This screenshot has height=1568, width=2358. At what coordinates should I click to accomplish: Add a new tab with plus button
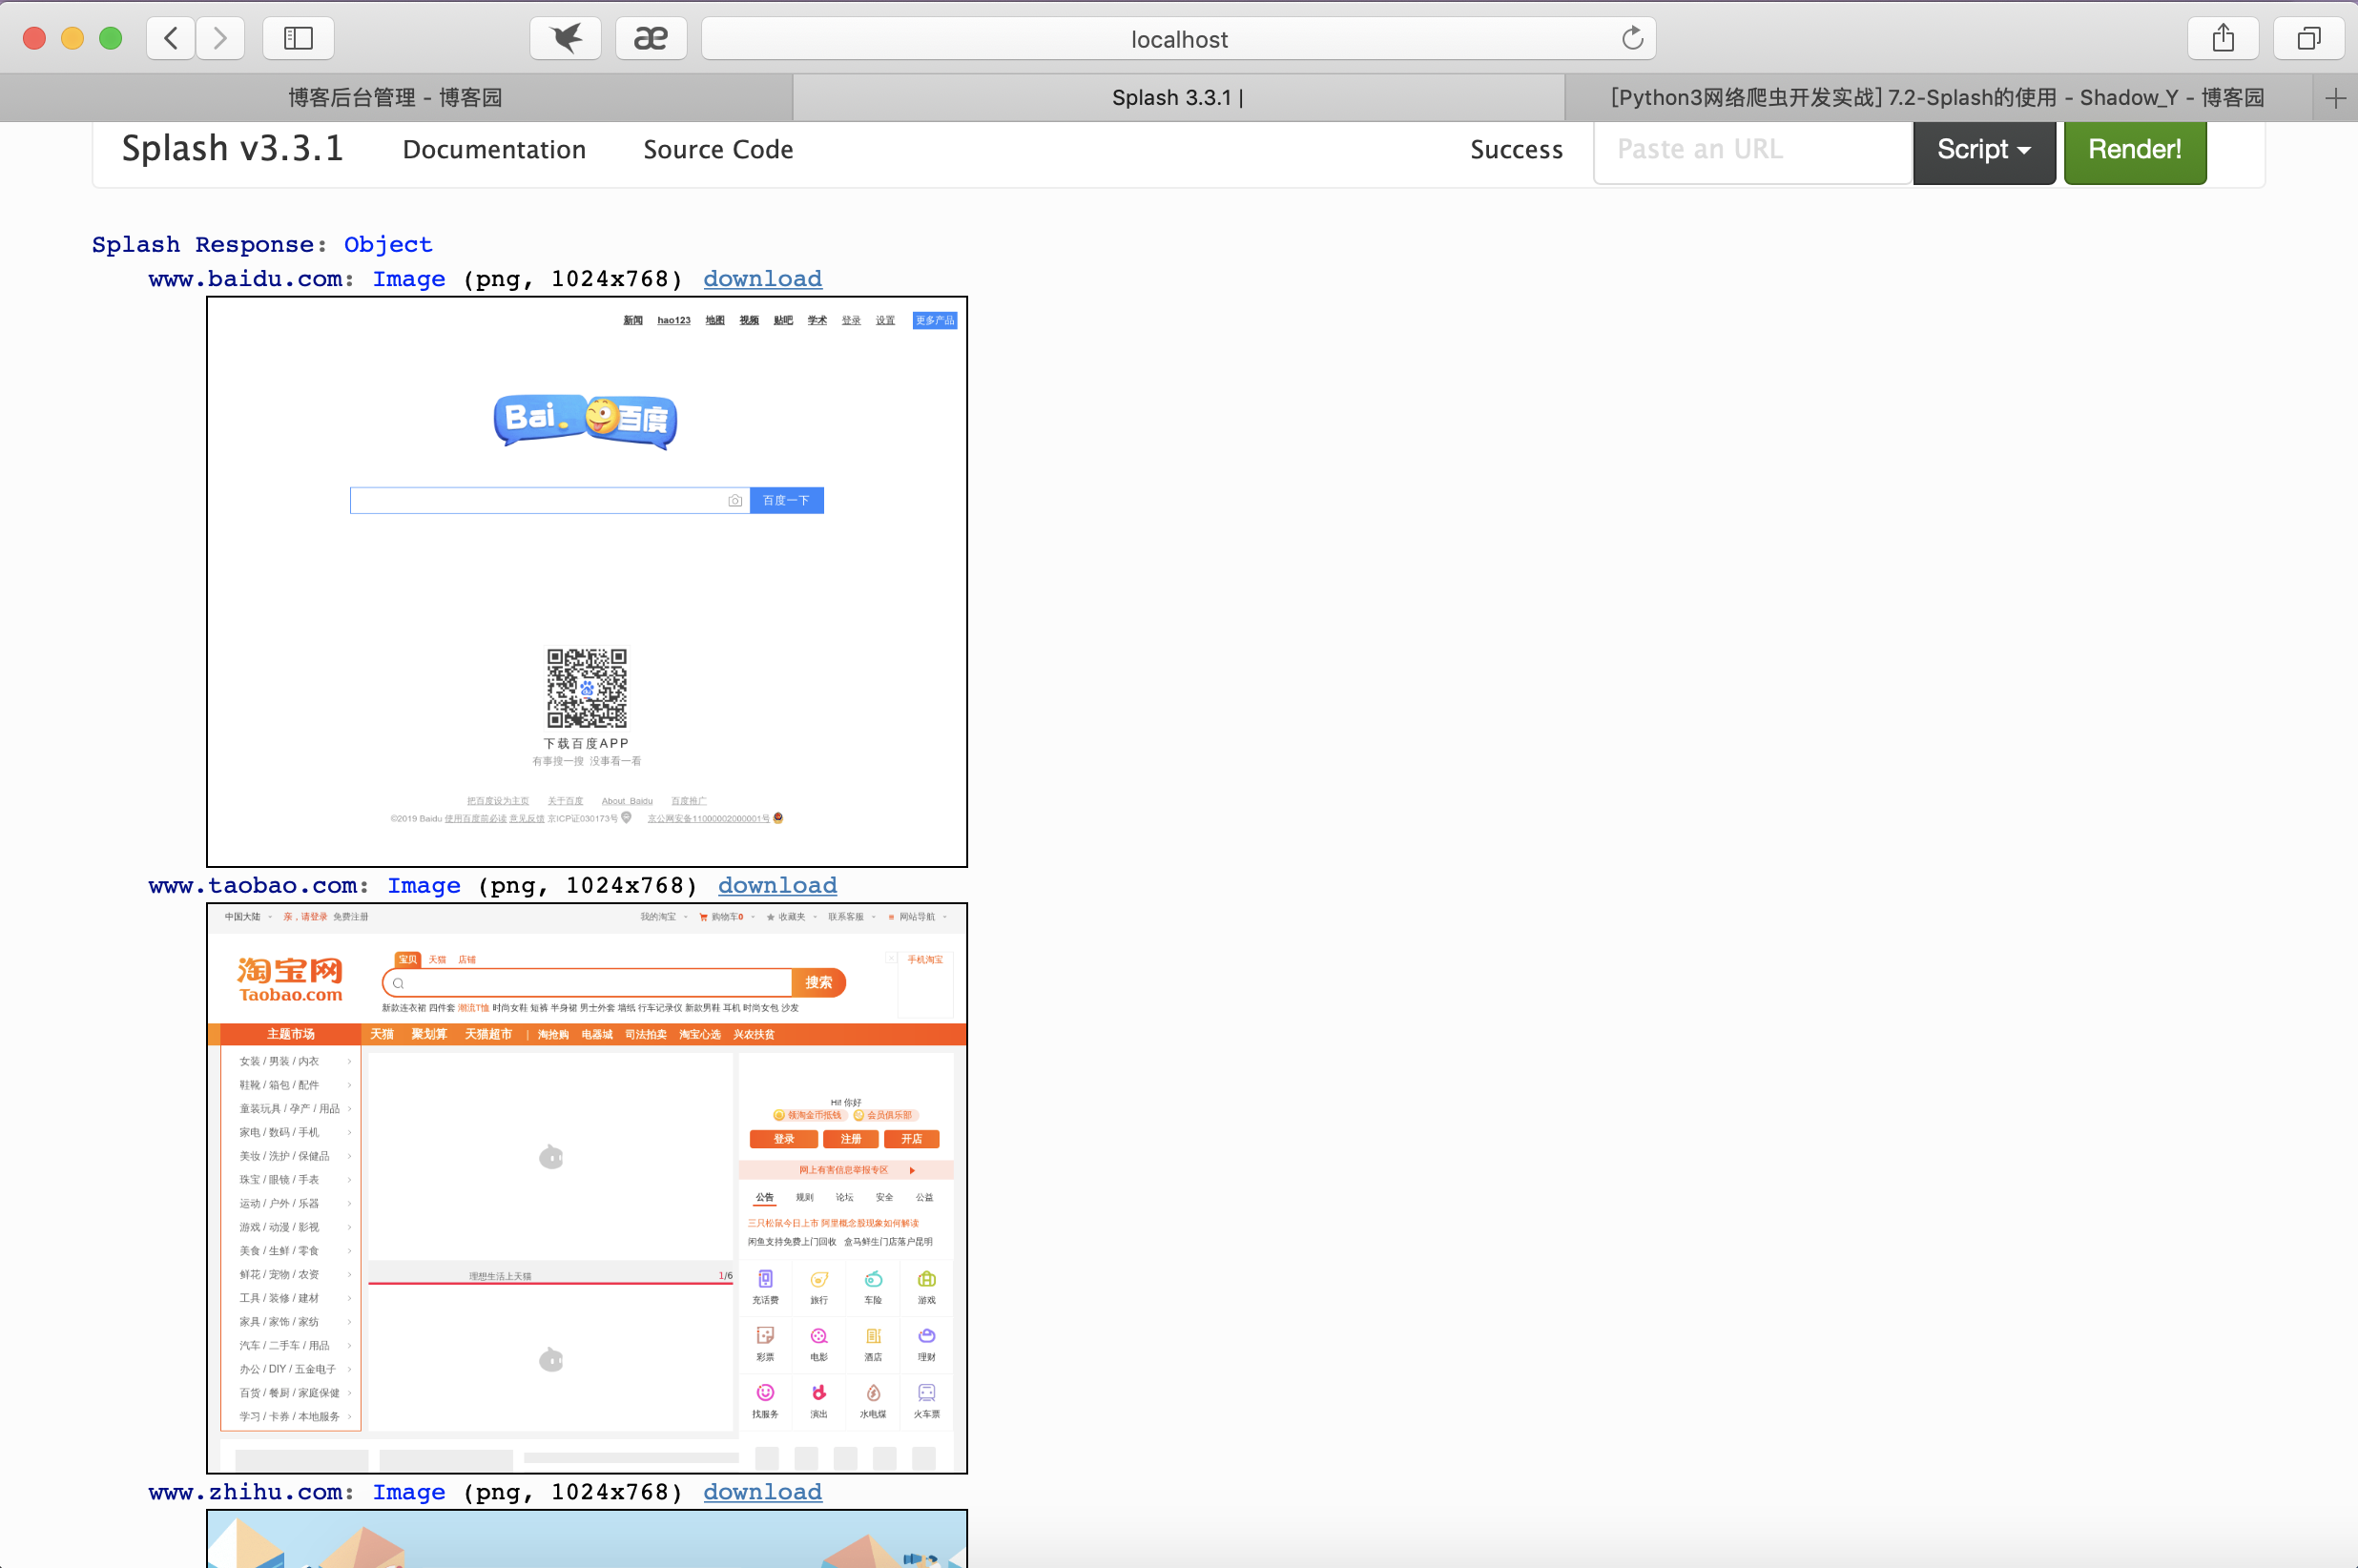pyautogui.click(x=2336, y=98)
